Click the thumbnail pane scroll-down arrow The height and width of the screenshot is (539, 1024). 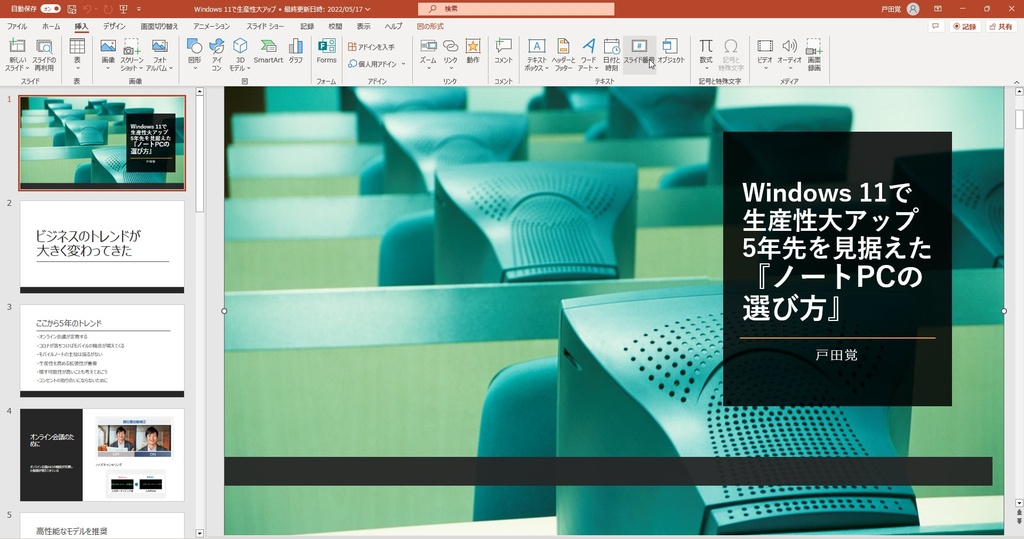coord(200,533)
